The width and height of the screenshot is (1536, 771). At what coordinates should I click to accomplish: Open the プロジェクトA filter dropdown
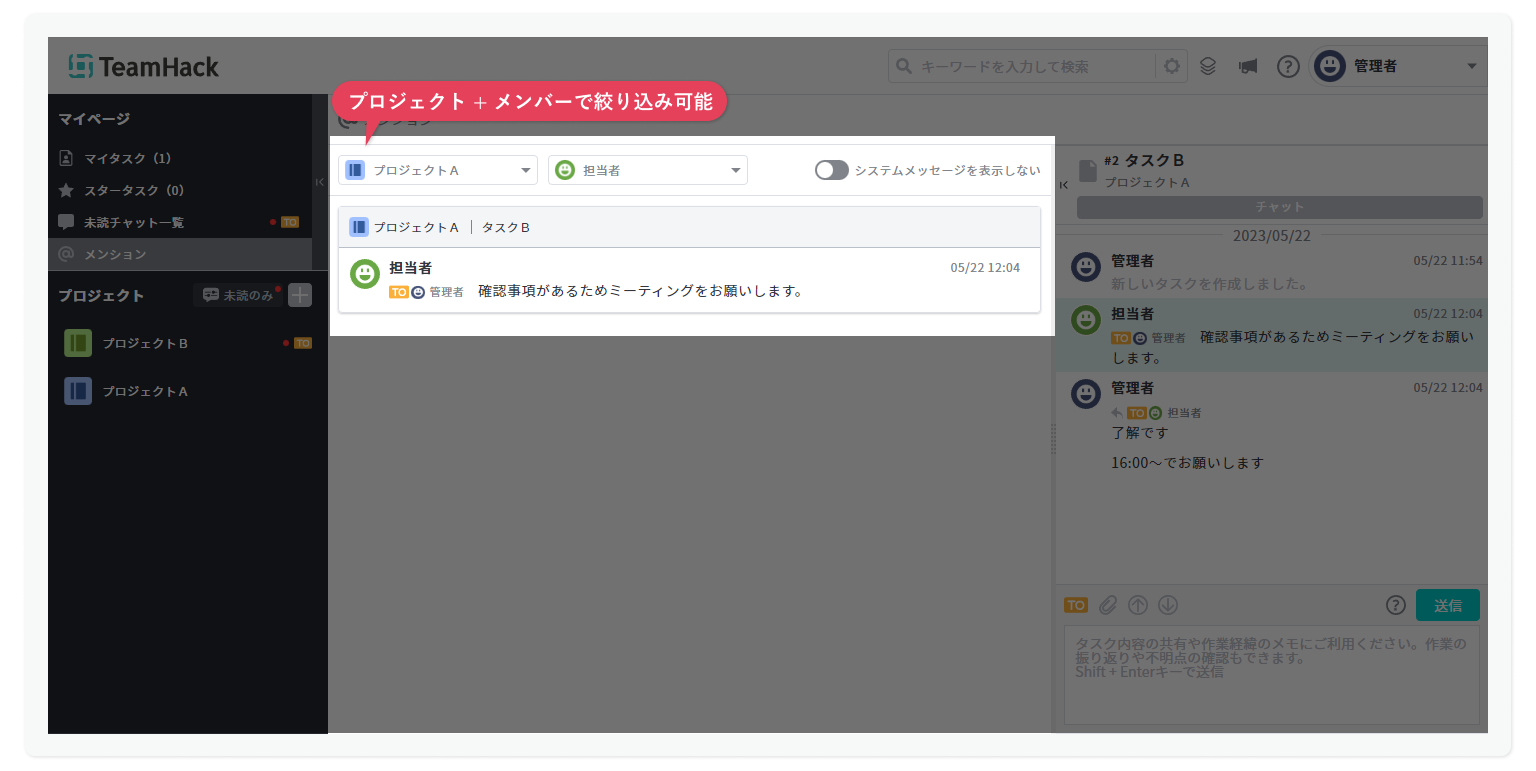(x=438, y=170)
